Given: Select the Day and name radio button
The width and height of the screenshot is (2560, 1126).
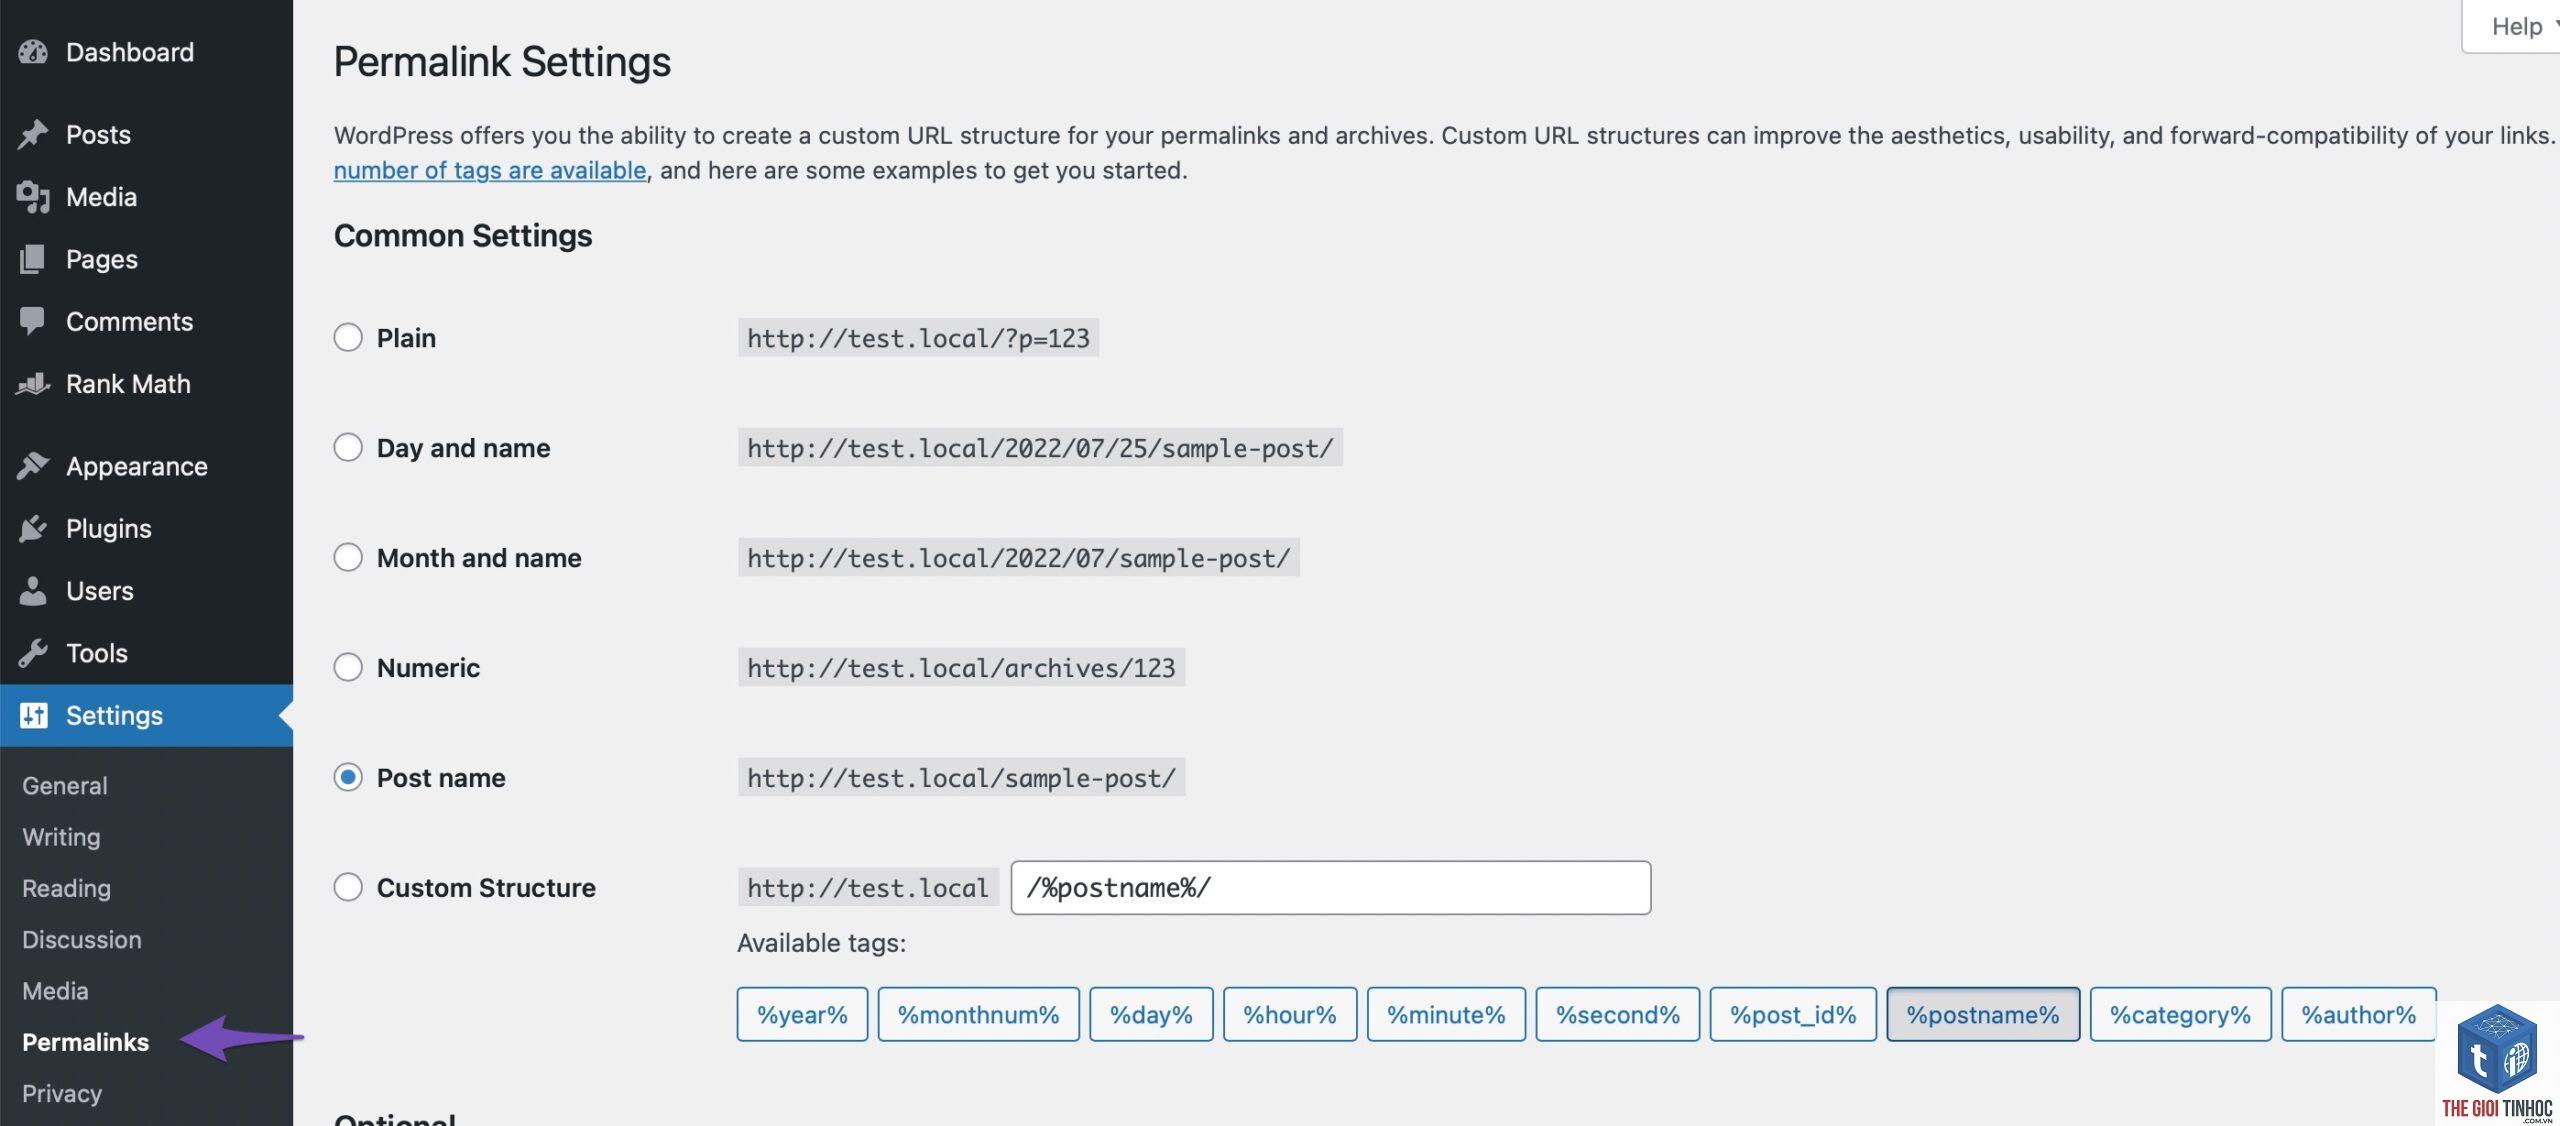Looking at the screenshot, I should point(348,448).
